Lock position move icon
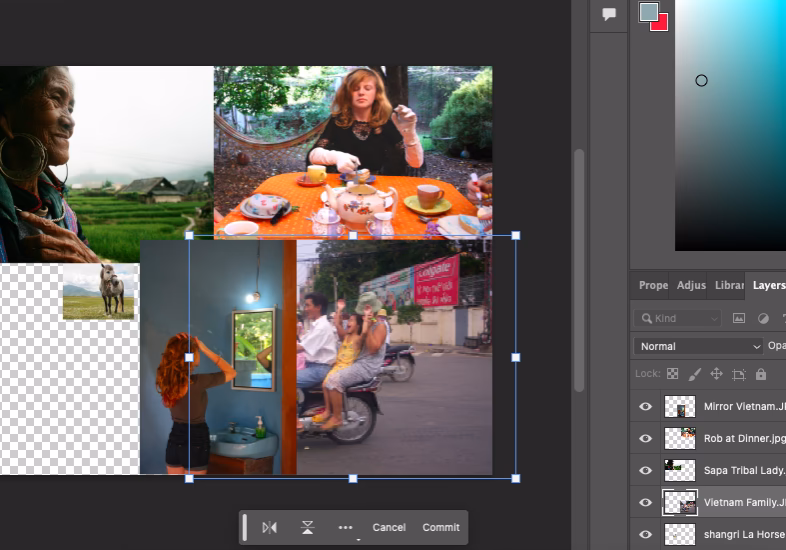 pyautogui.click(x=716, y=374)
